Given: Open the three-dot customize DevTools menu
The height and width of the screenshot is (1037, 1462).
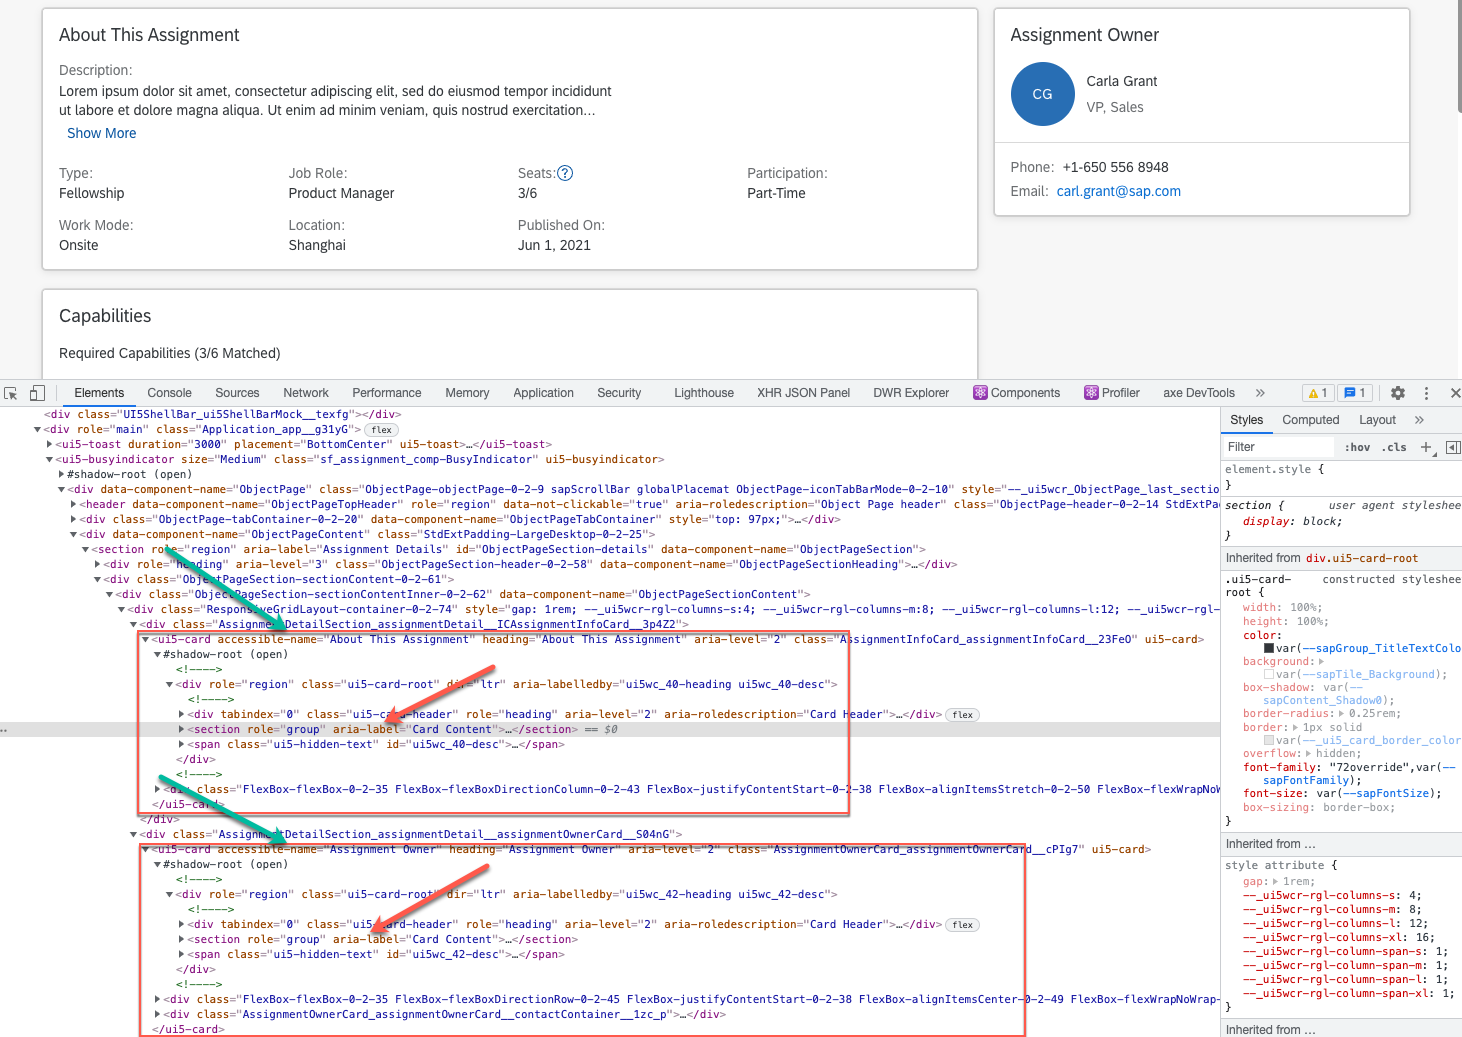Looking at the screenshot, I should click(1425, 393).
